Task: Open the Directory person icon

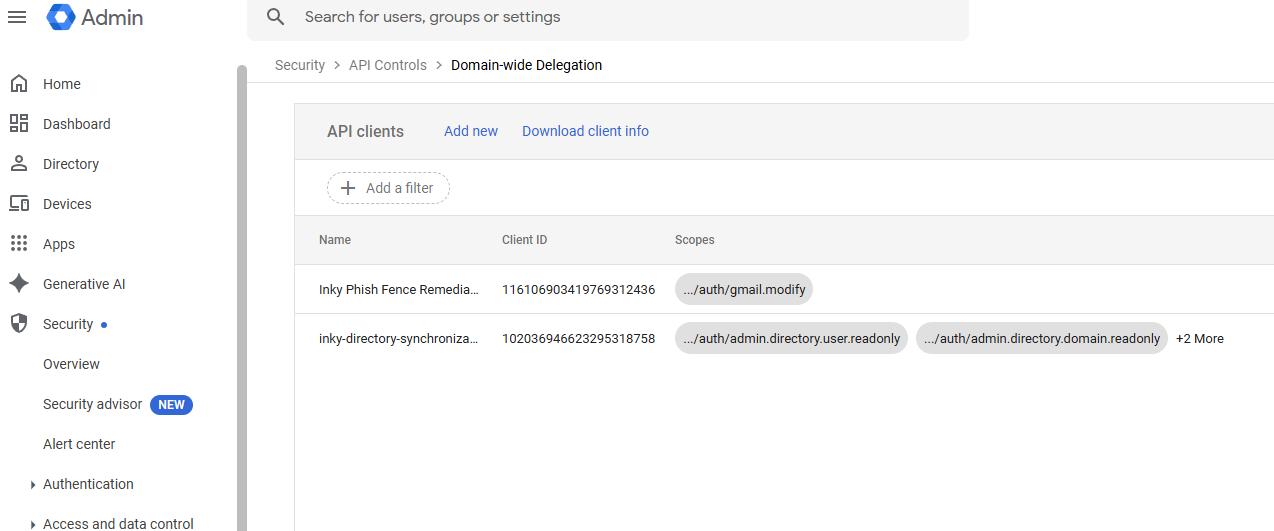Action: tap(18, 164)
